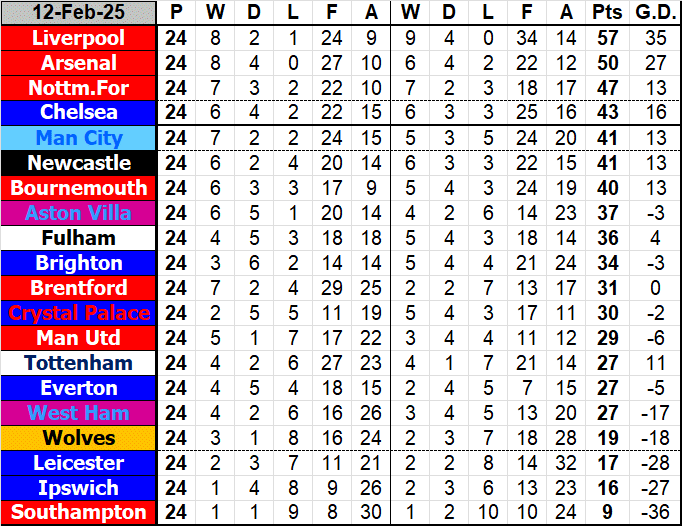Viewport: 682px width, 526px height.
Task: Select Southampton's goal difference of -36
Action: click(x=655, y=513)
